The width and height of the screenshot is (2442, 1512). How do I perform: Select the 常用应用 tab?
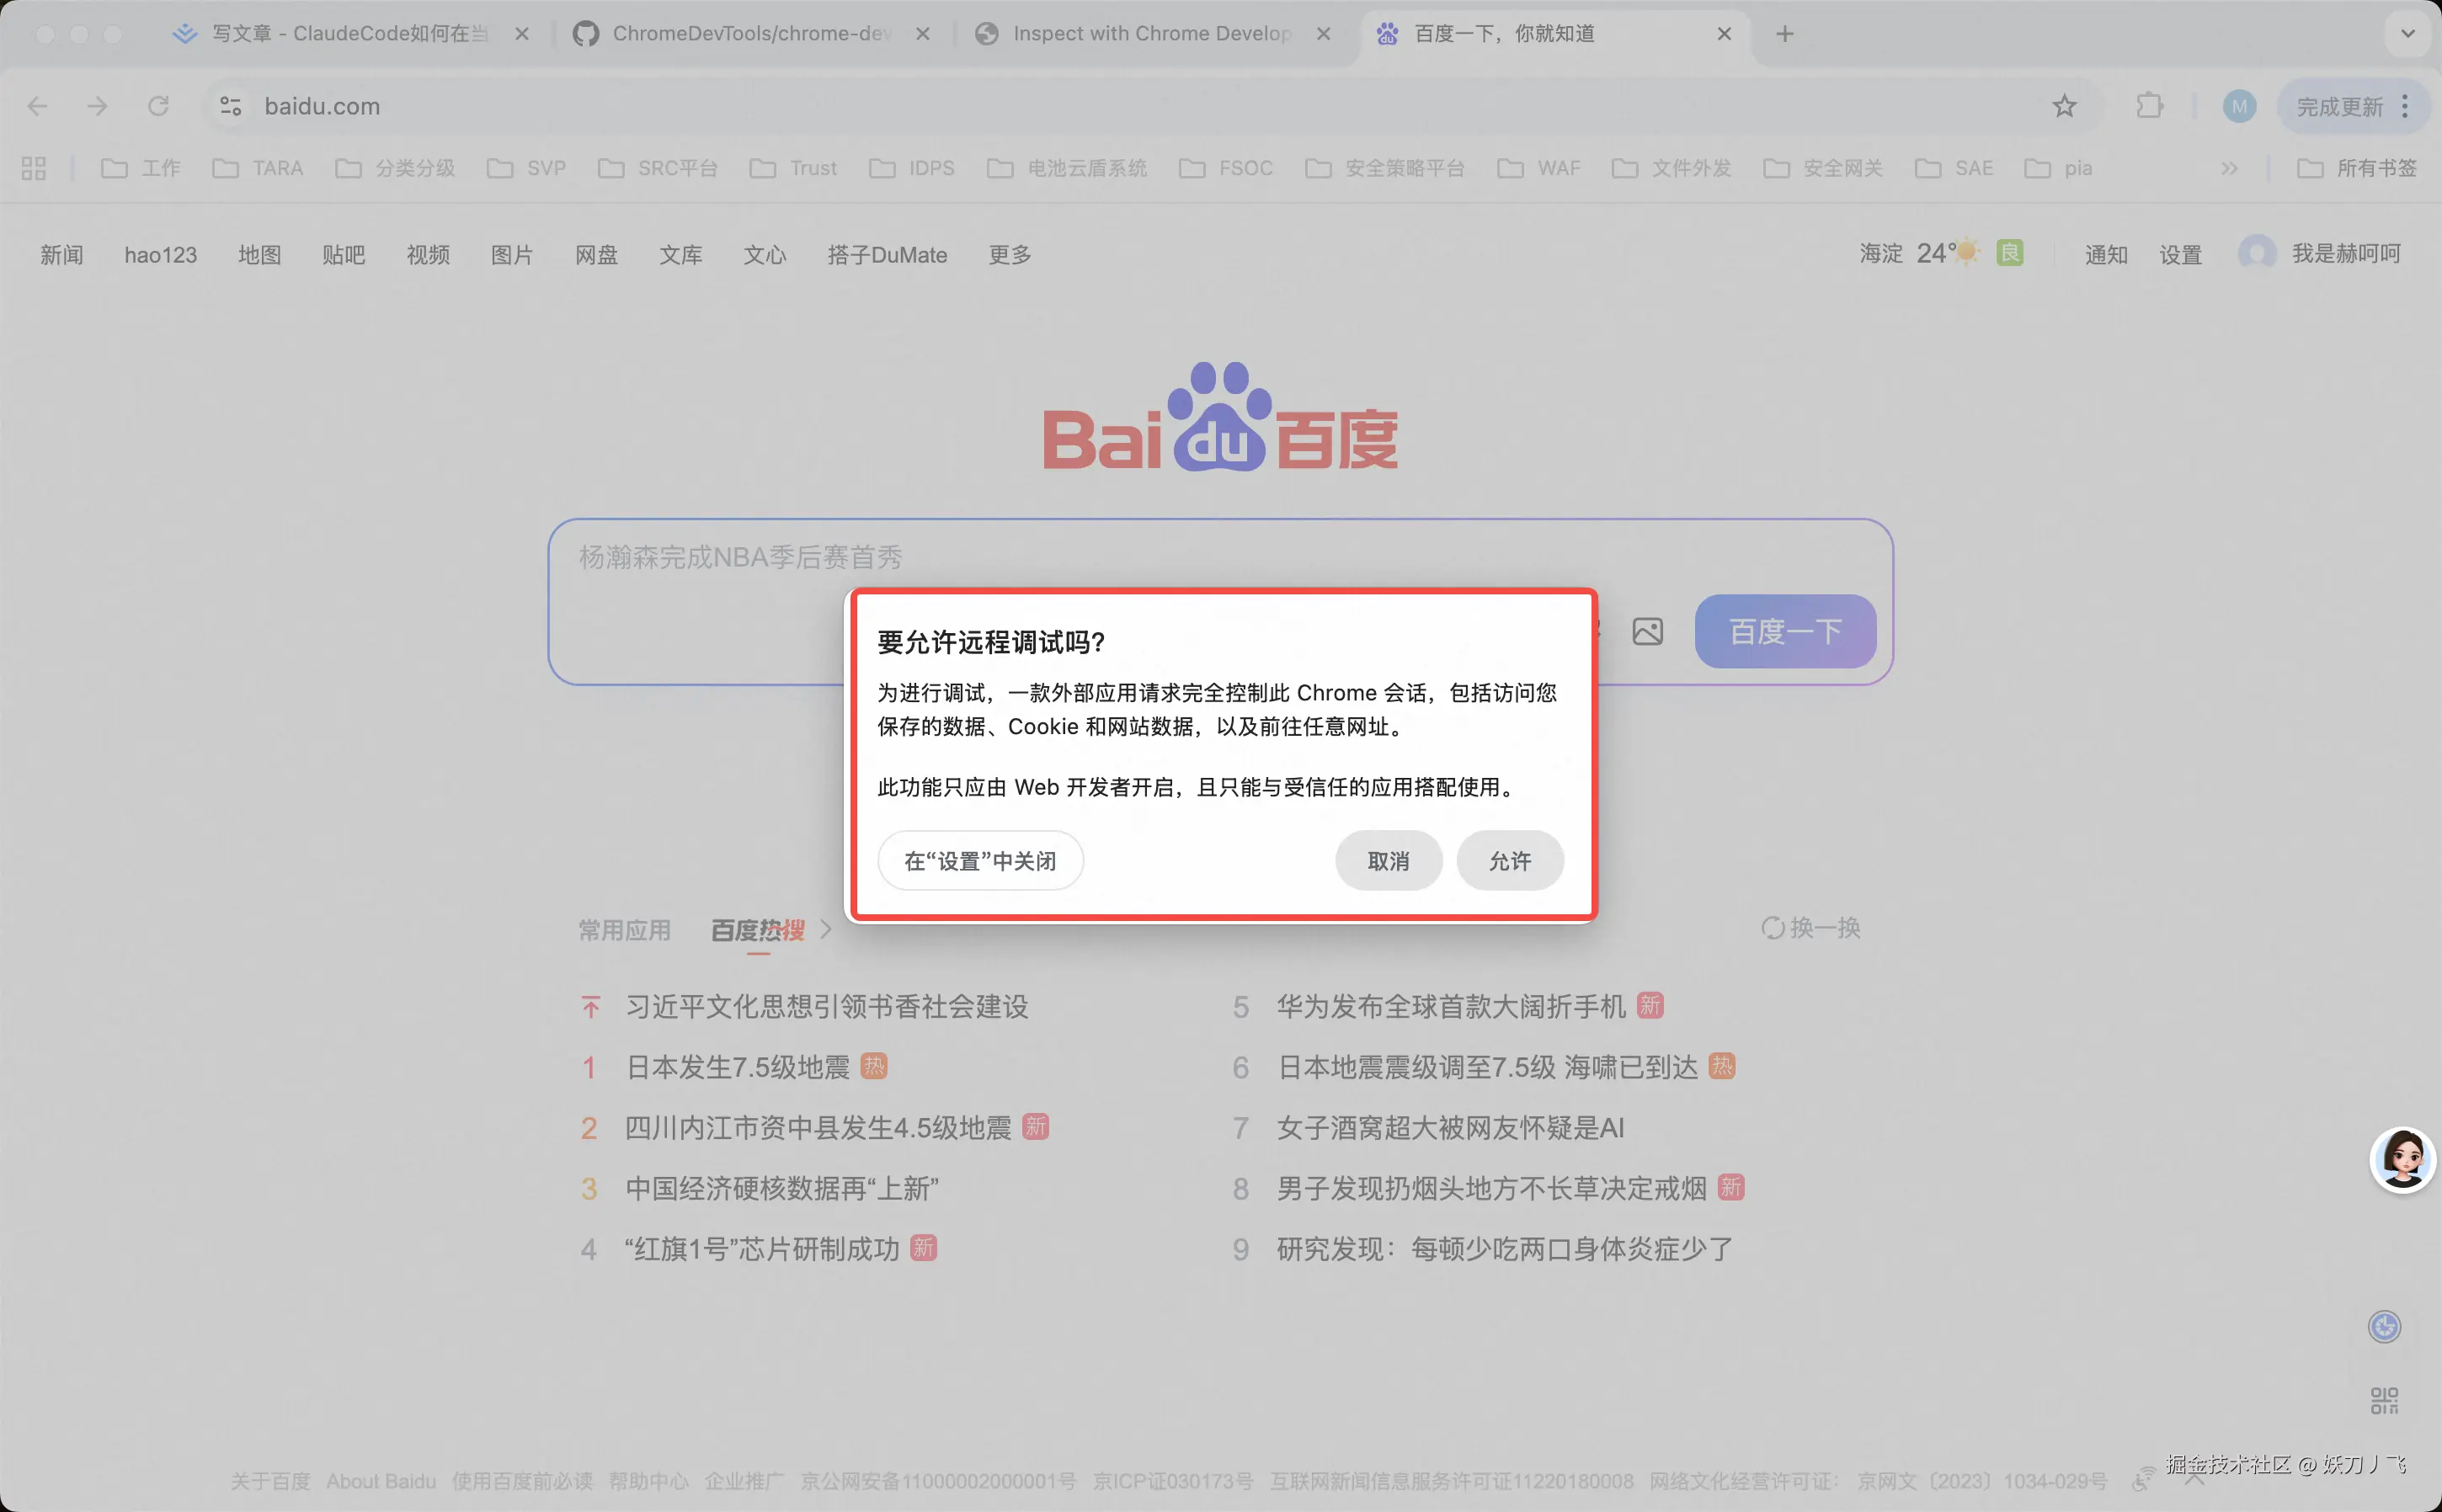(624, 930)
